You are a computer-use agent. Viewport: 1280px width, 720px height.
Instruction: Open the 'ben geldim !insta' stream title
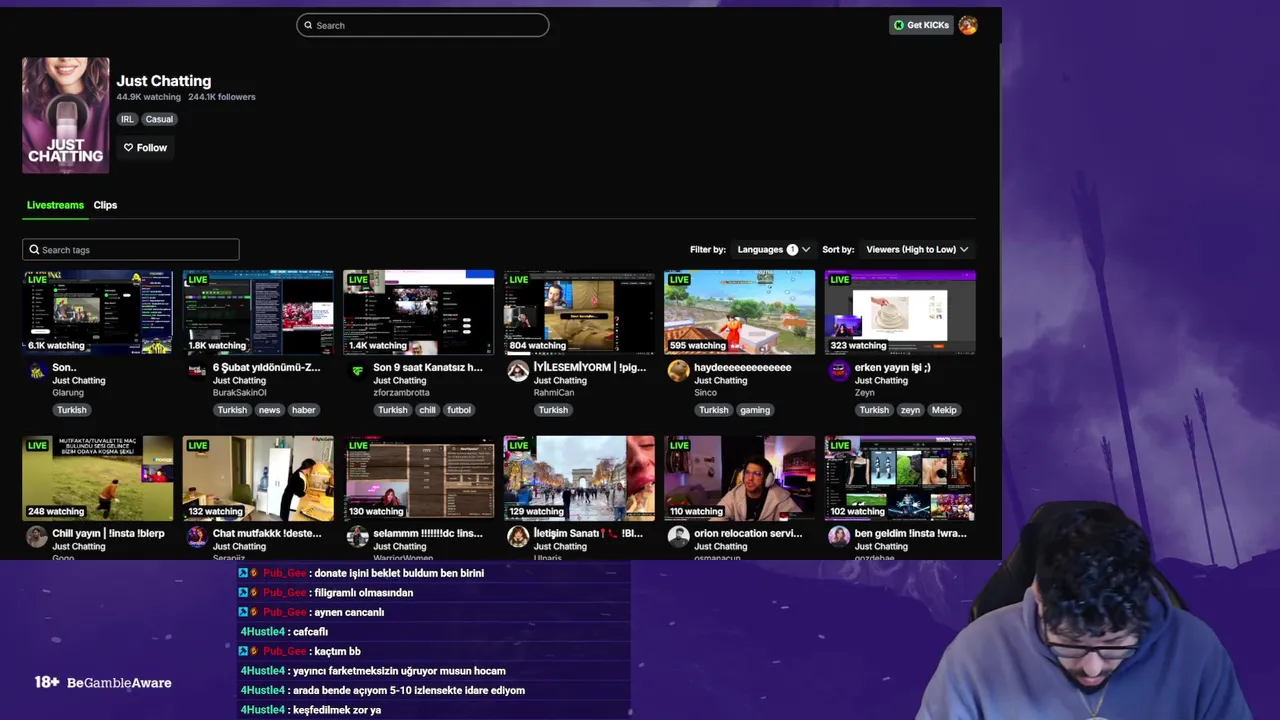pos(910,533)
